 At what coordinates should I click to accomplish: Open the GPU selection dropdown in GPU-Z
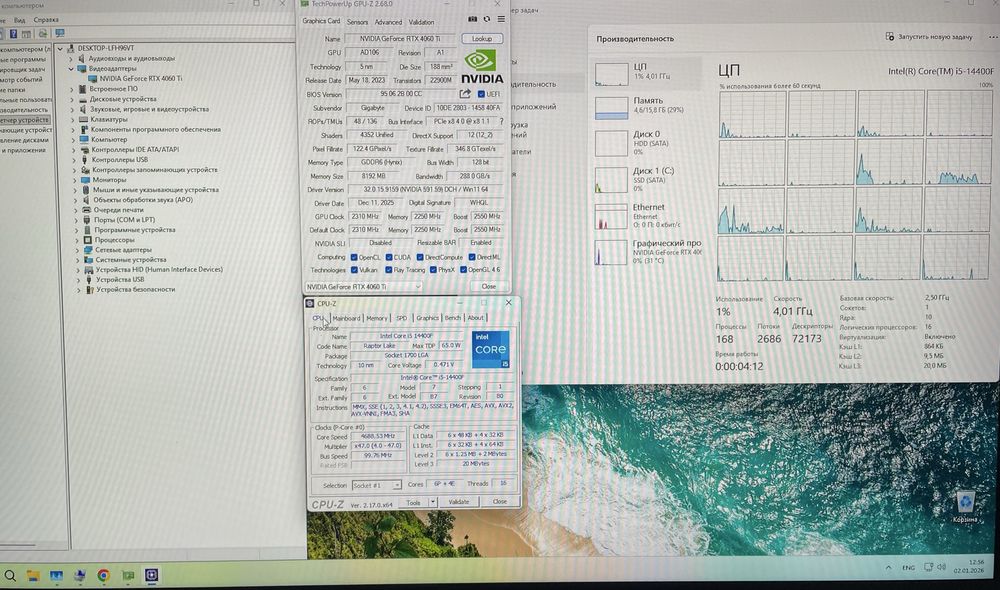[364, 286]
